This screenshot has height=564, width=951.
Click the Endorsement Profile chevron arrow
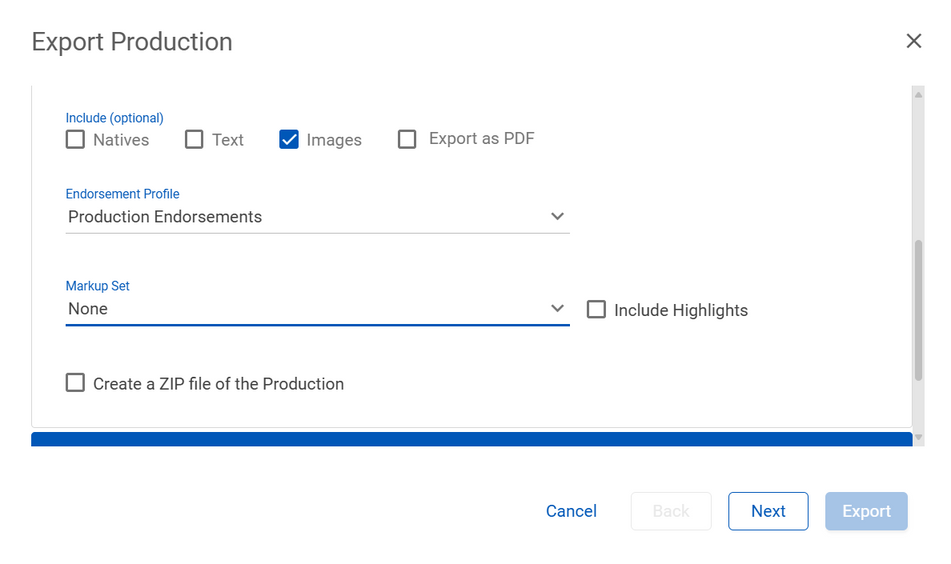557,216
